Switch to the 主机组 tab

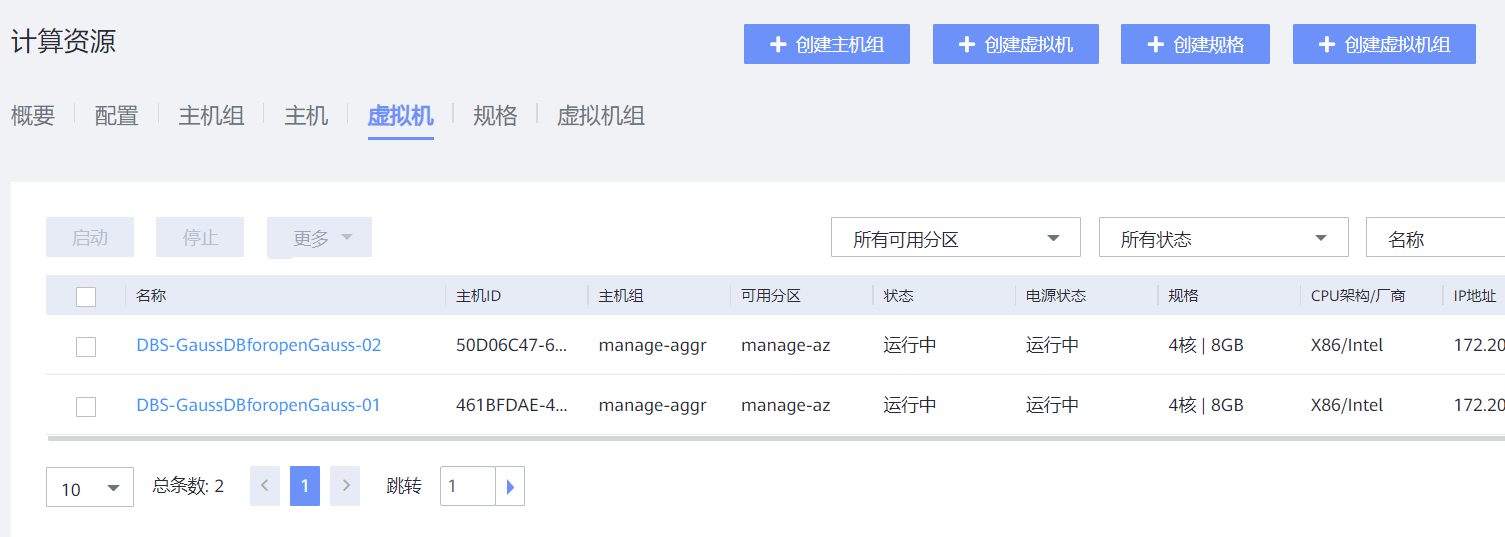pyautogui.click(x=211, y=116)
